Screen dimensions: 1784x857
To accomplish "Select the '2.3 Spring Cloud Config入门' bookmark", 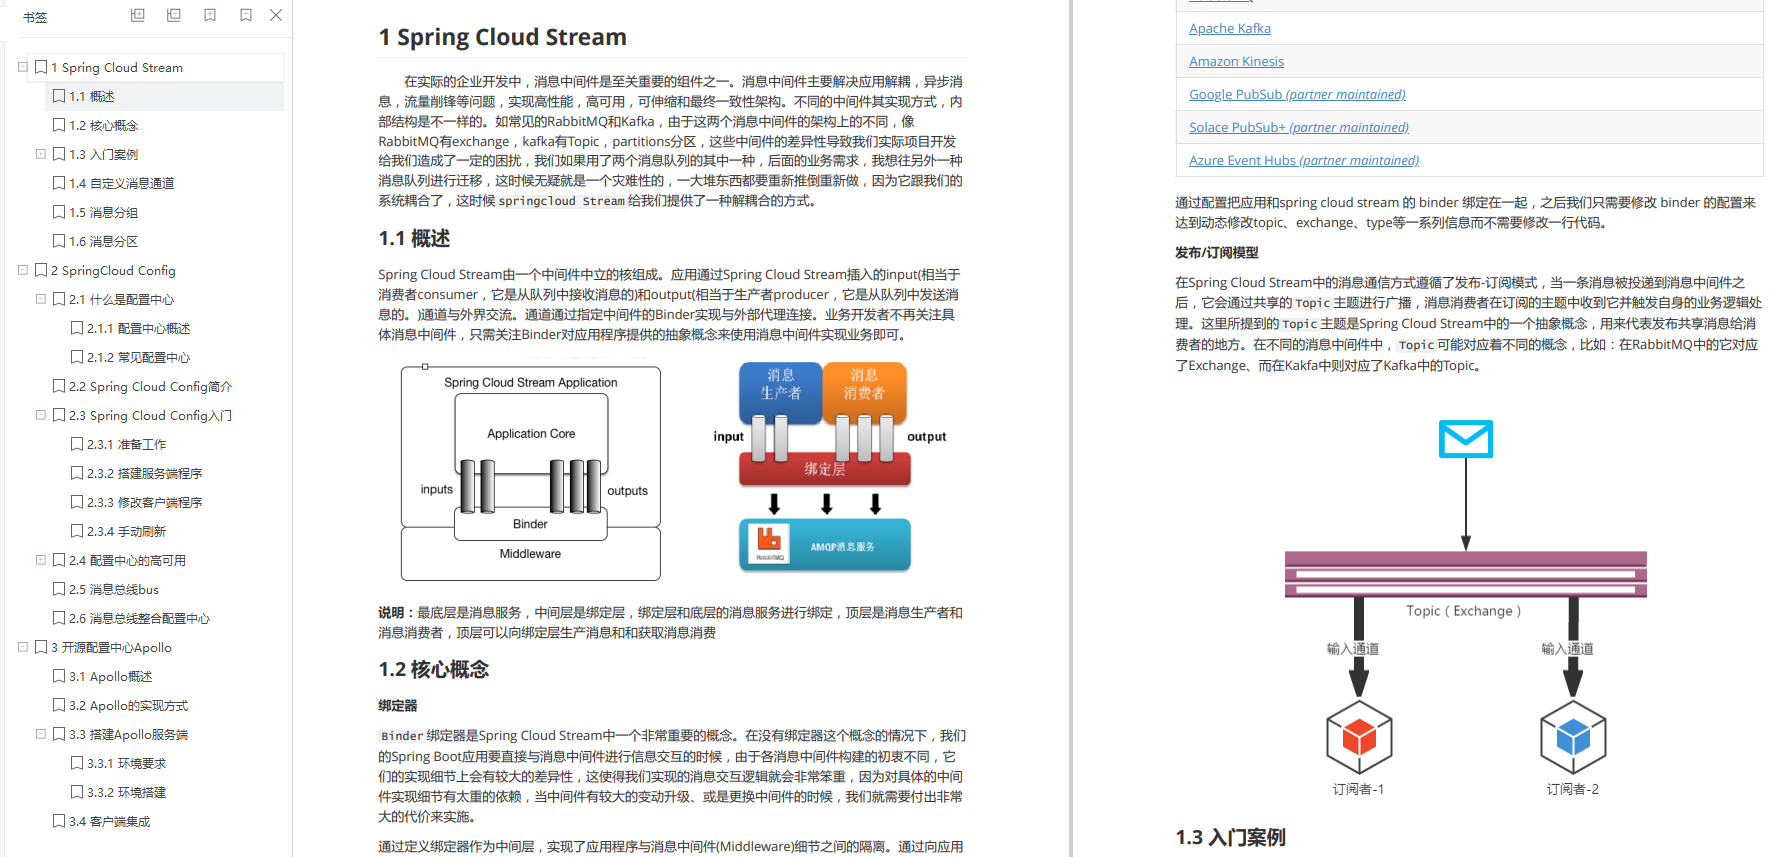I will (x=150, y=415).
